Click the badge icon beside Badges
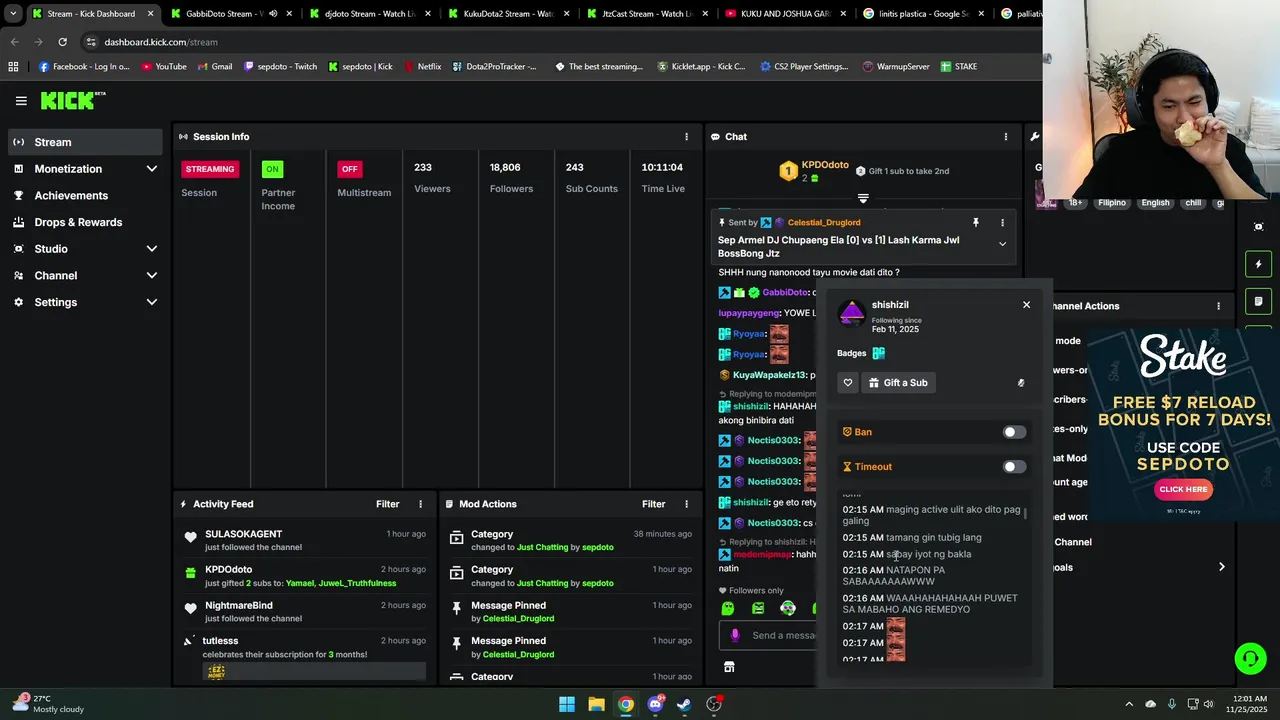1280x720 pixels. click(878, 353)
